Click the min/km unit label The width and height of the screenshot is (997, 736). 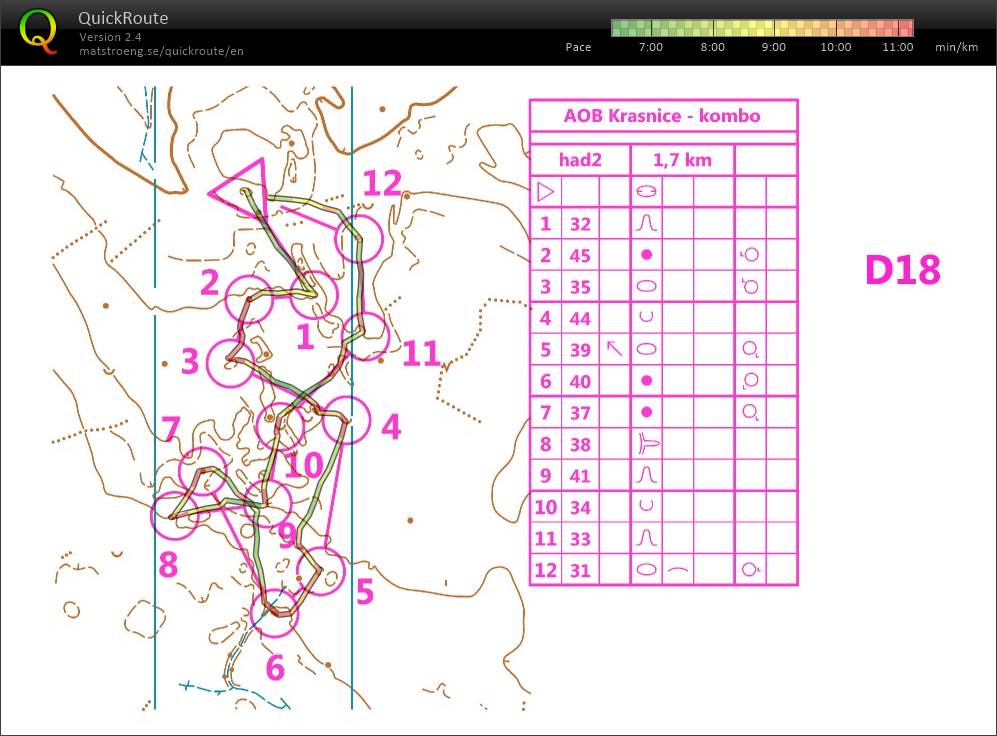pyautogui.click(x=956, y=47)
